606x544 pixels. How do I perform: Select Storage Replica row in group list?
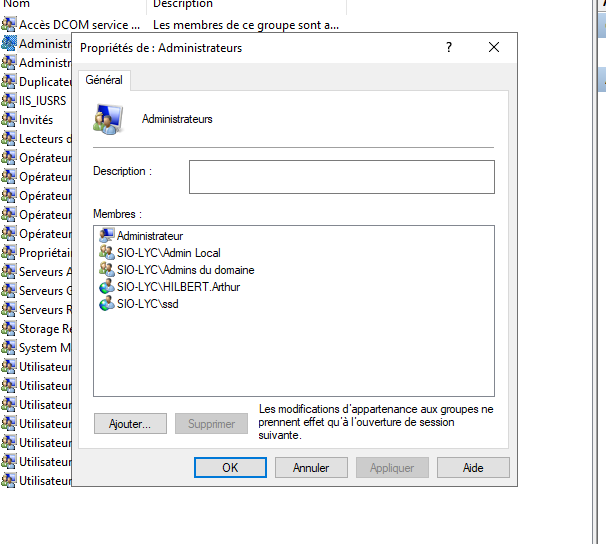pos(36,329)
